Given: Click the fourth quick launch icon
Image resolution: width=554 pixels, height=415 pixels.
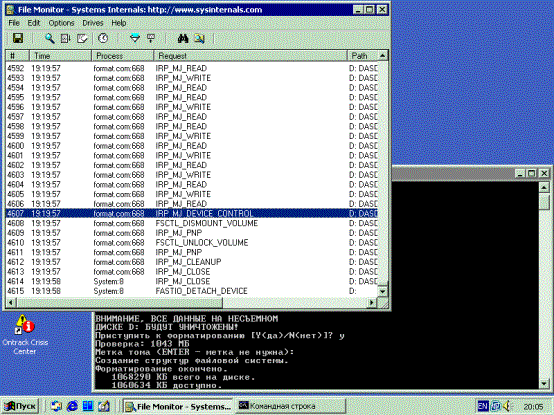Looking at the screenshot, I should (104, 406).
